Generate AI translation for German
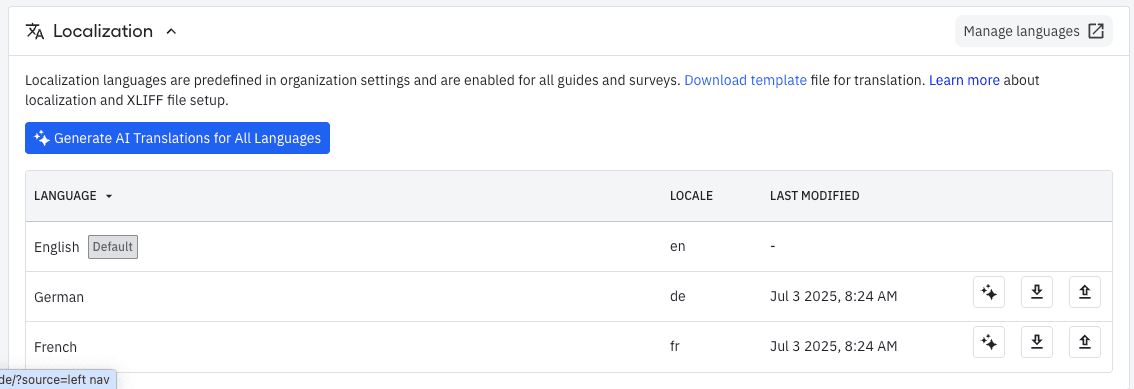Viewport: 1134px width, 389px height. (989, 292)
